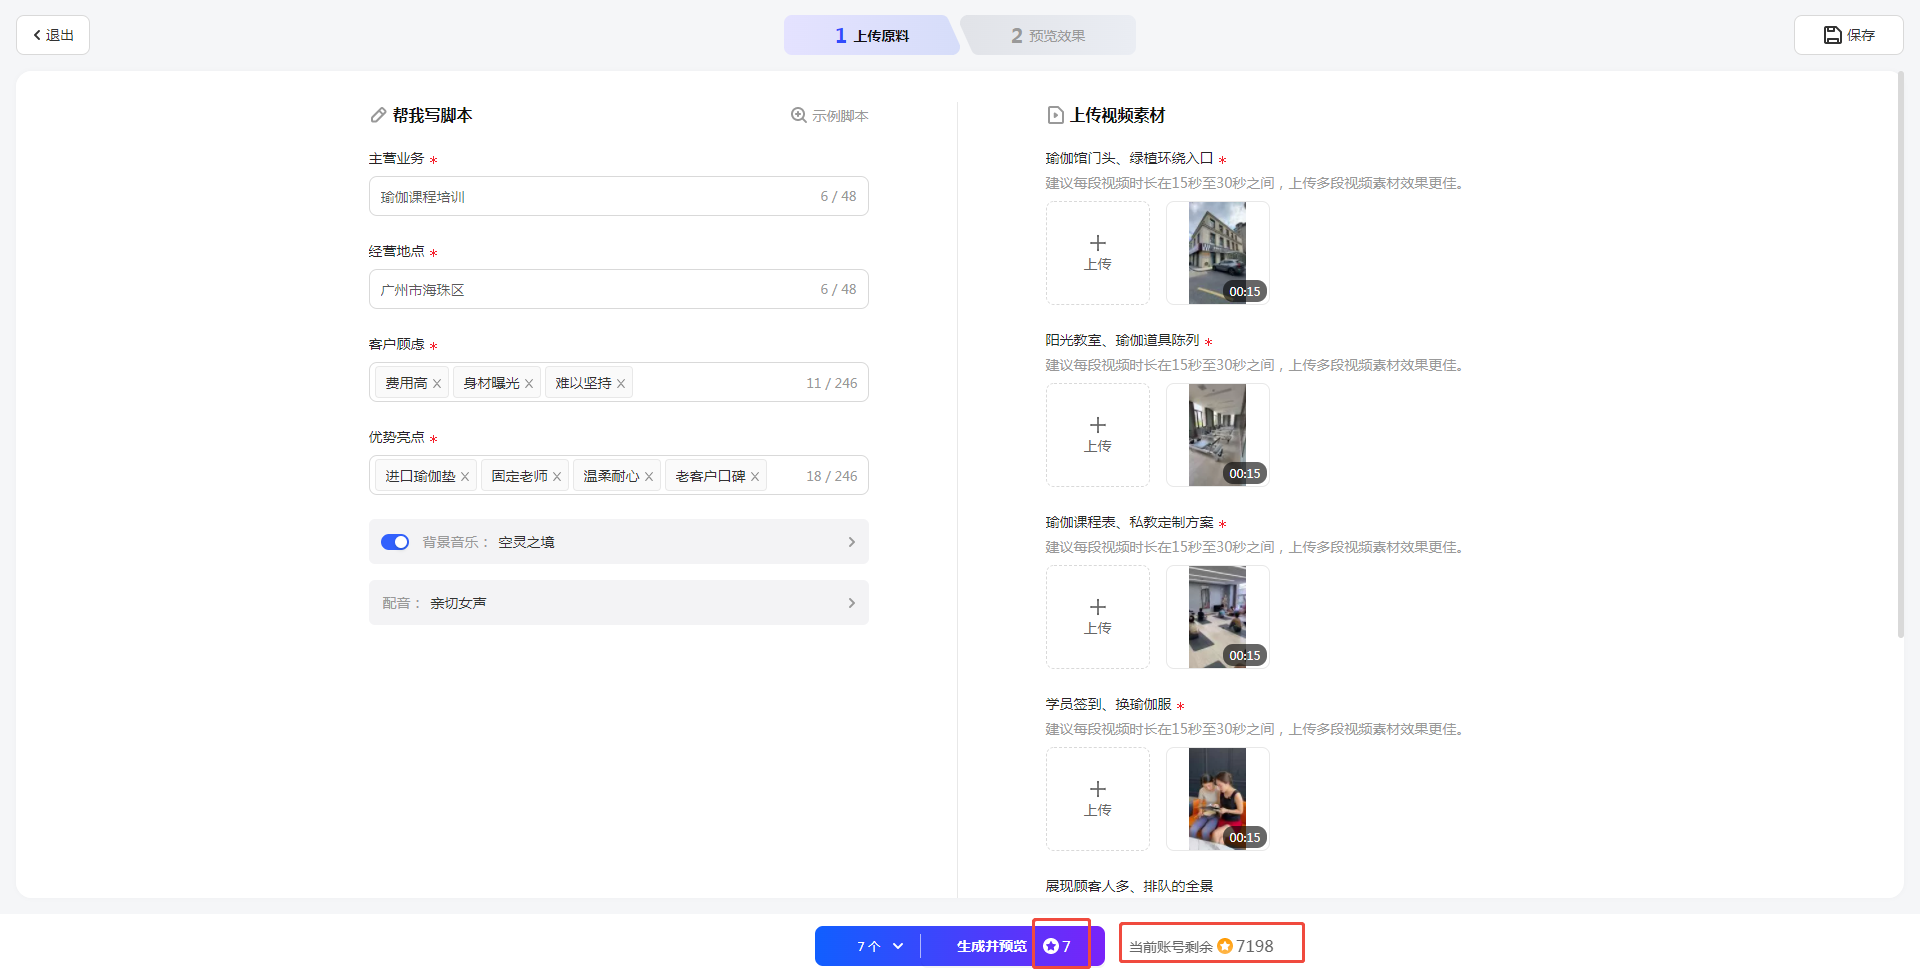This screenshot has height=972, width=1920.
Task: Open the 示例脚本 example script
Action: [829, 116]
